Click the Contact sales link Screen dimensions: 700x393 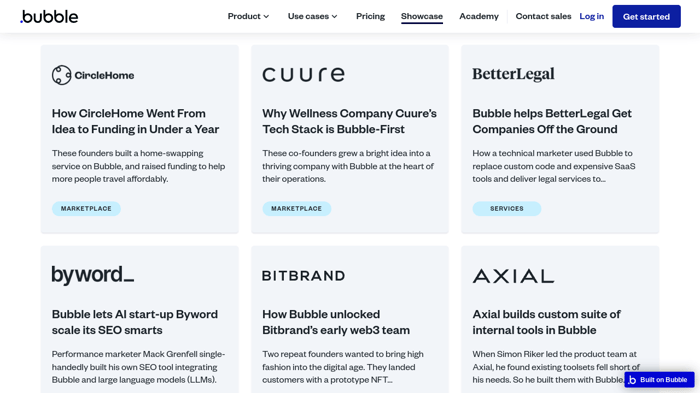(543, 17)
